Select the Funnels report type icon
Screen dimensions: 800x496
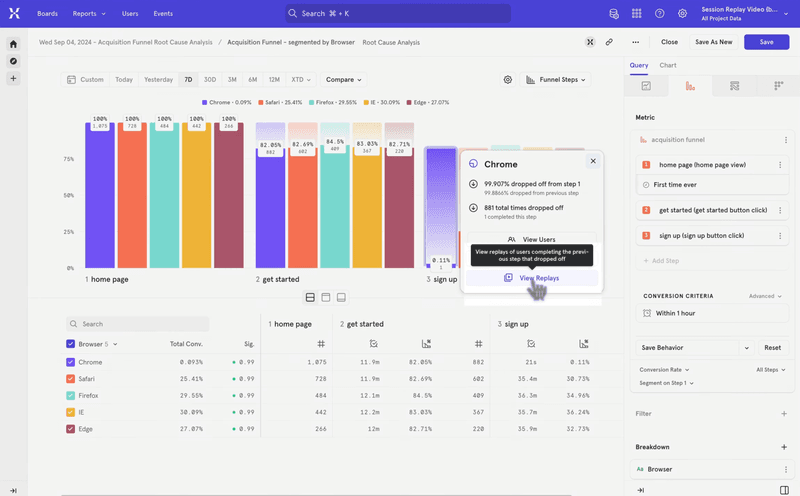click(689, 86)
